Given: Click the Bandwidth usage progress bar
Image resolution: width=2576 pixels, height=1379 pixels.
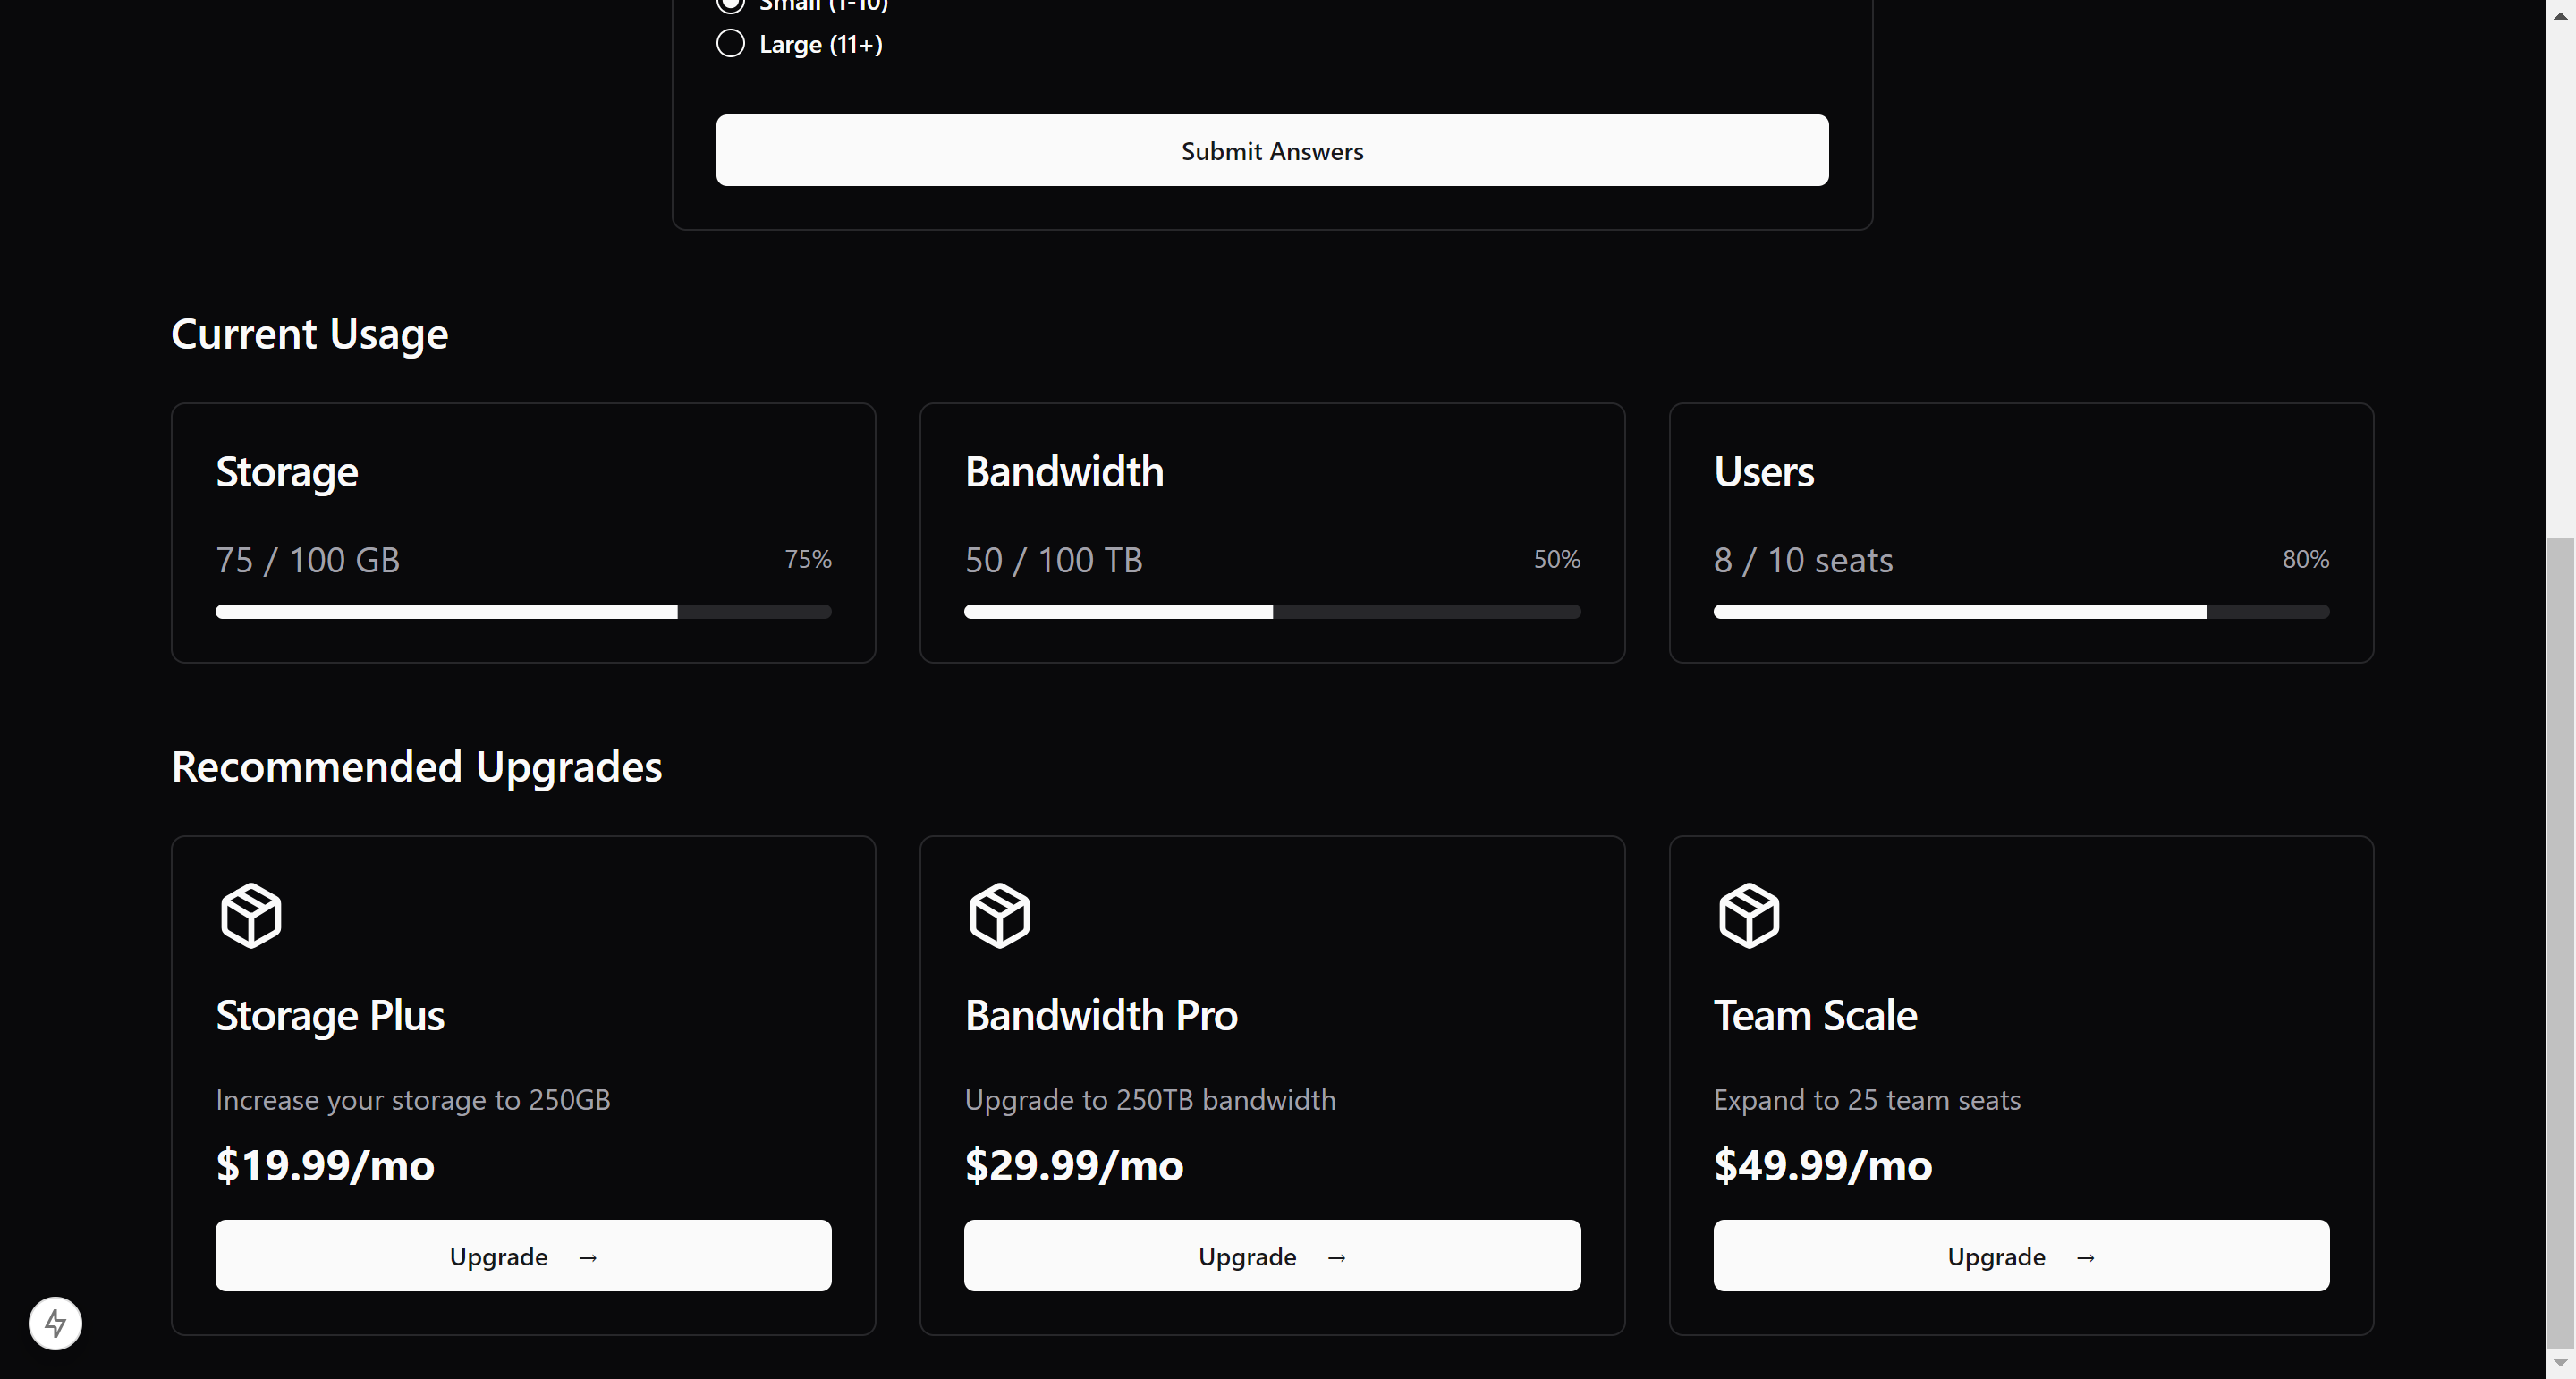Looking at the screenshot, I should click(1272, 612).
